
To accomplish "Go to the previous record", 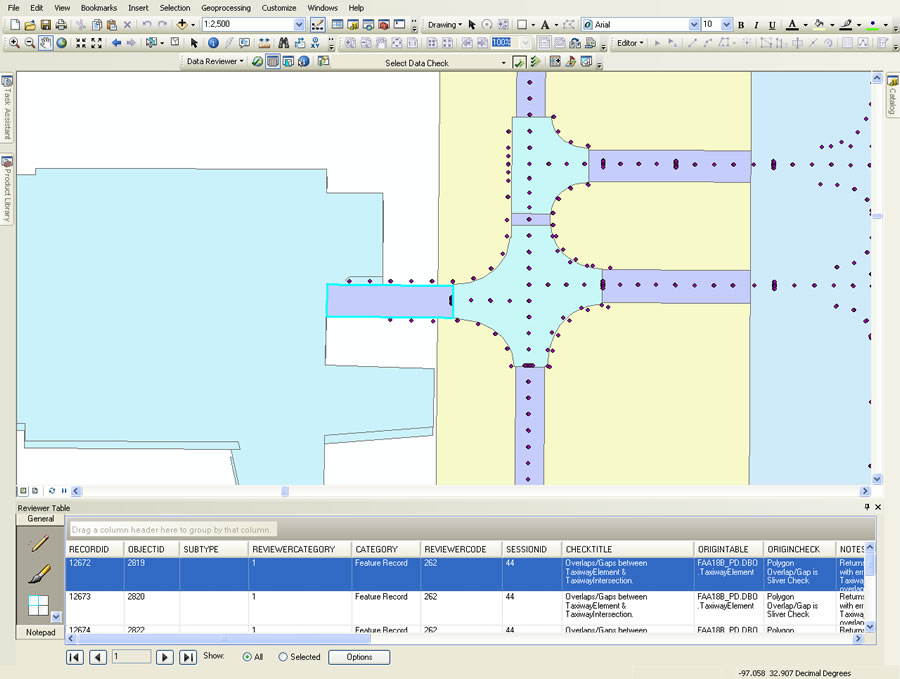I will (98, 657).
